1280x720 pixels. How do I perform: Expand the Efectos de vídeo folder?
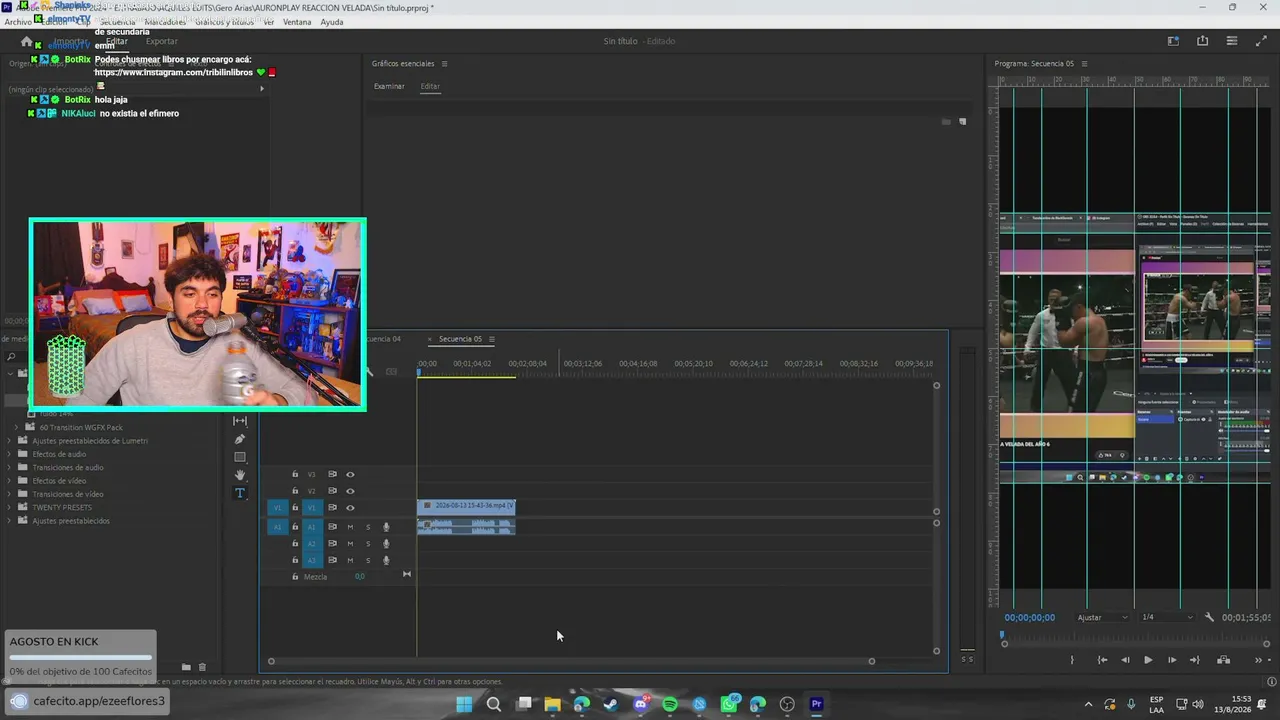click(10, 481)
